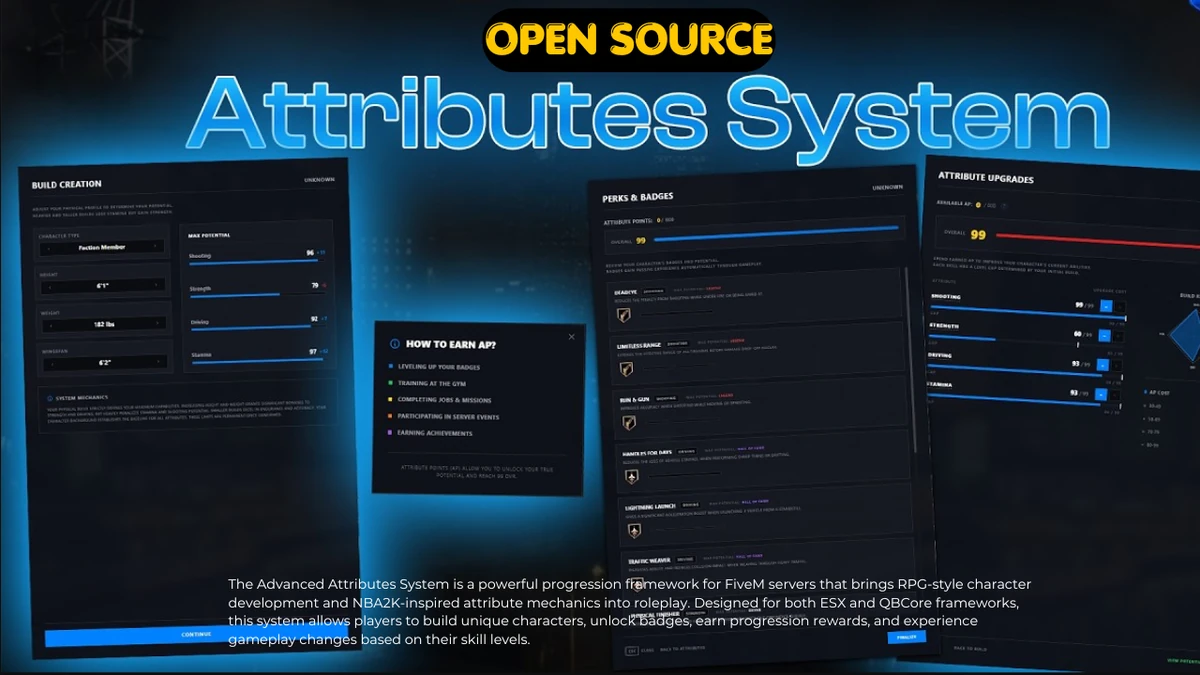The height and width of the screenshot is (675, 1200).
Task: Click the plus button for Stamina upgrade
Action: click(x=1114, y=394)
